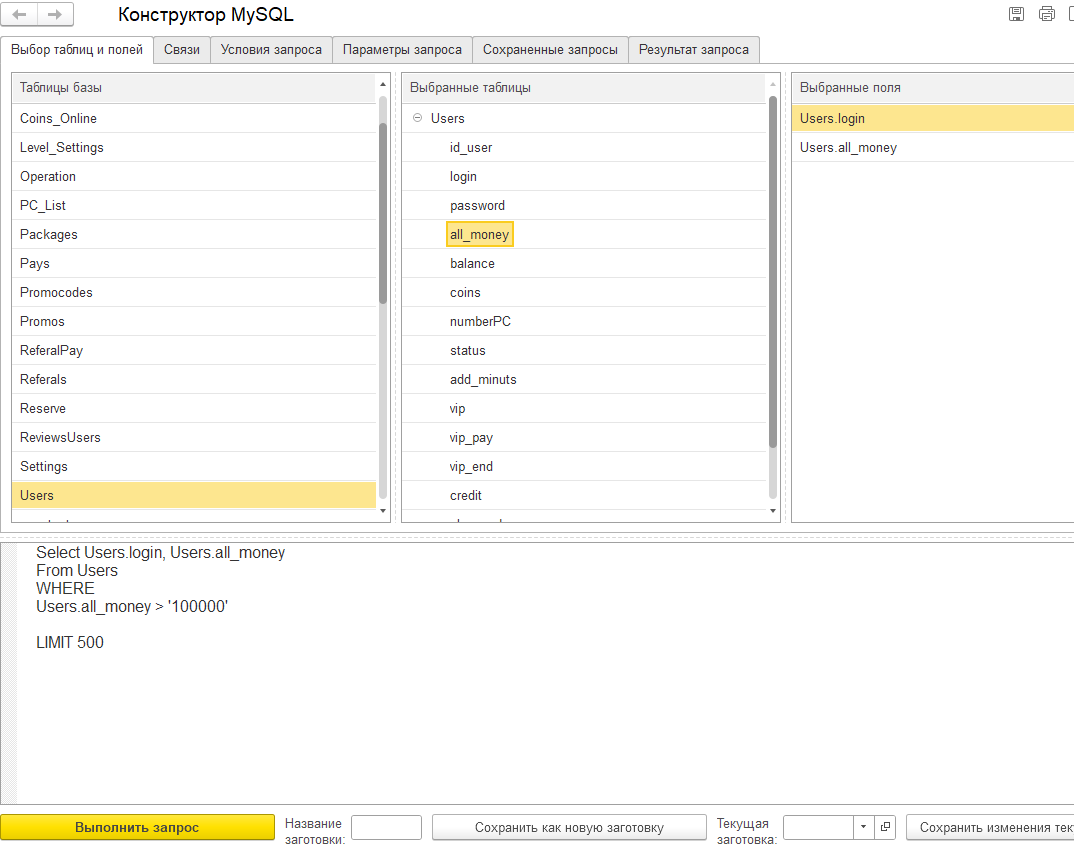This screenshot has width=1074, height=852.
Task: Go forward with the right arrow button
Action: [55, 14]
